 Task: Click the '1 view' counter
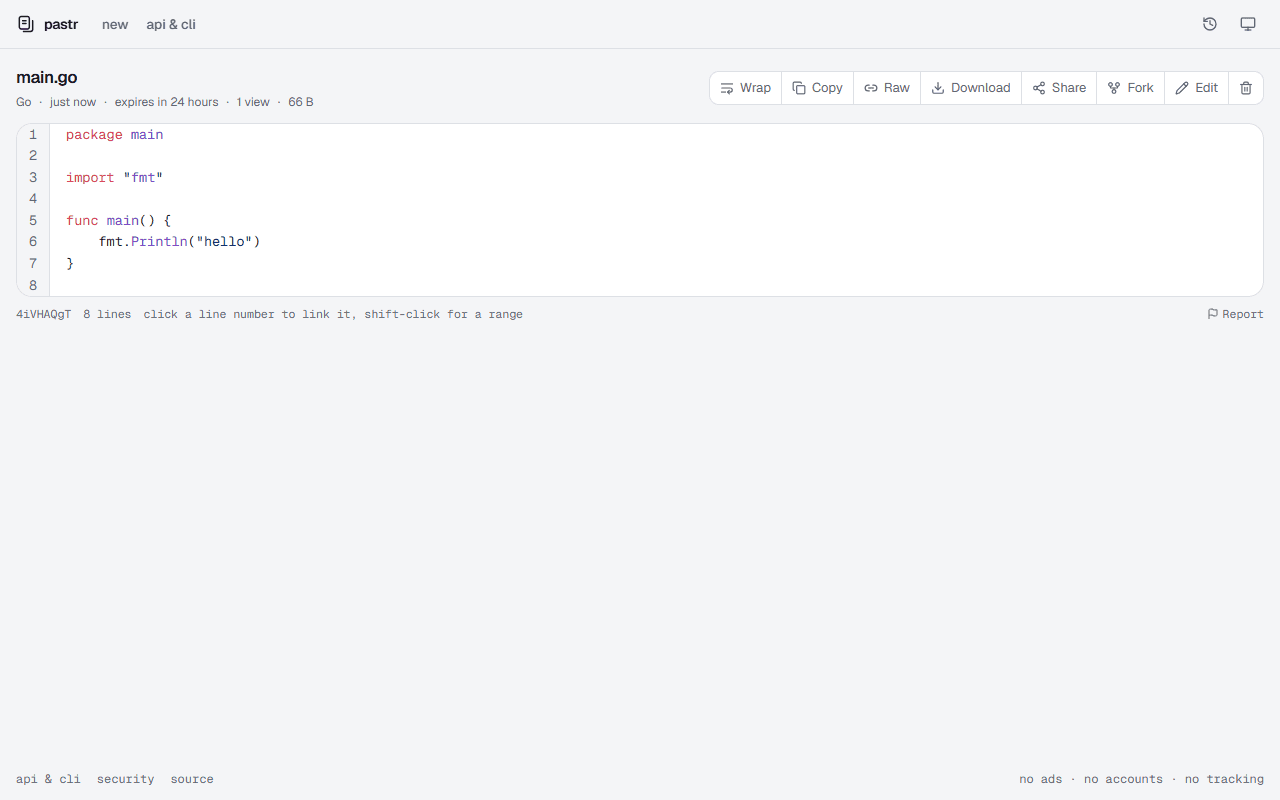click(x=253, y=102)
